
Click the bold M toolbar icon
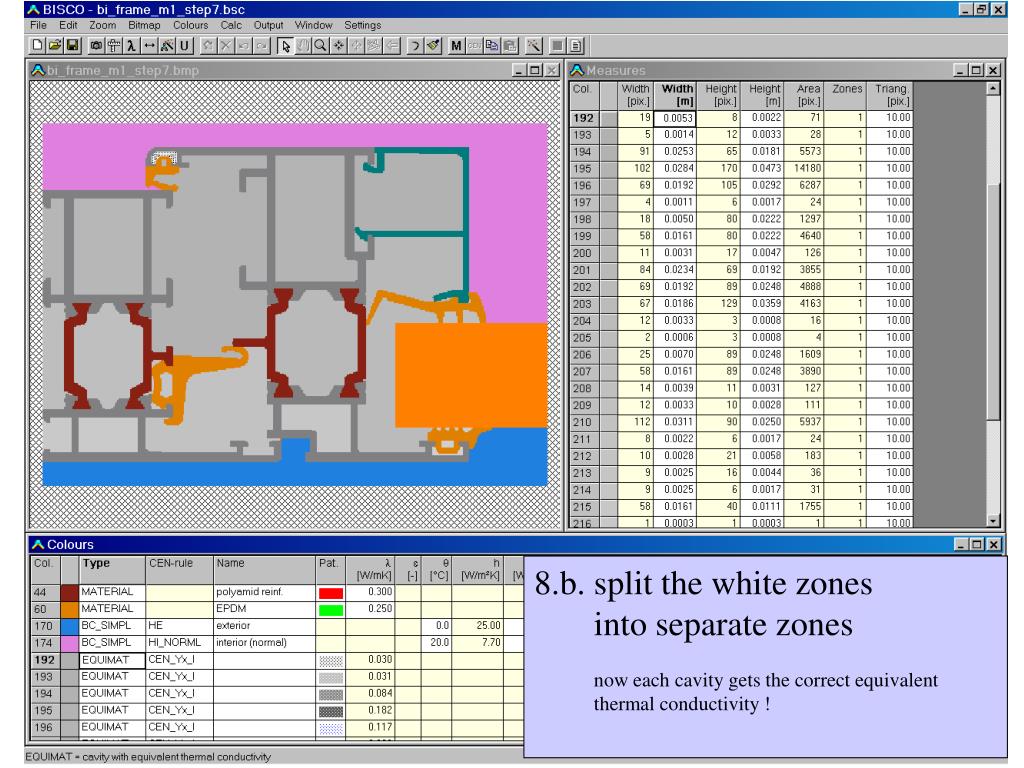point(456,45)
